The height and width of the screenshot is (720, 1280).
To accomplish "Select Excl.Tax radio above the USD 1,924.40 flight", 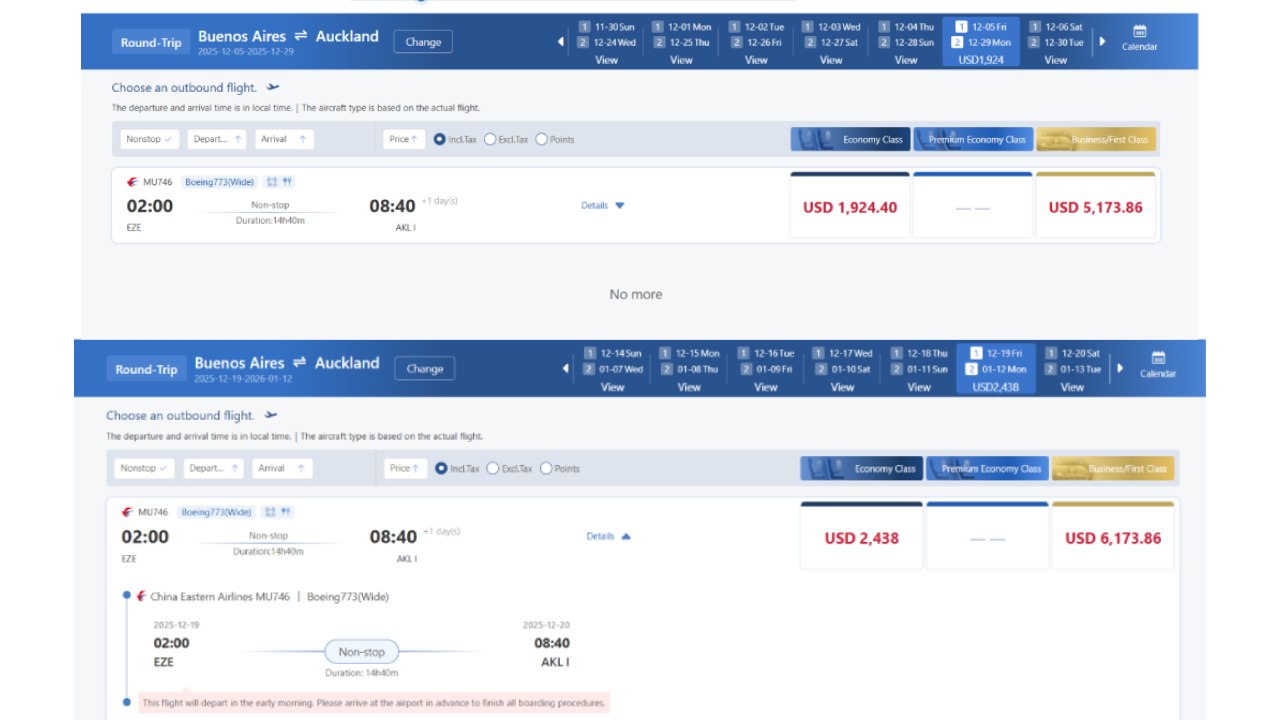I will (x=490, y=139).
